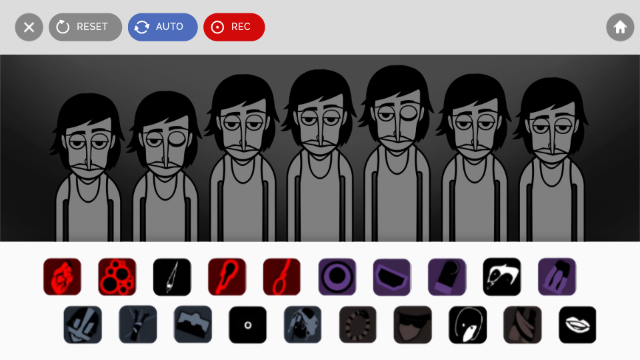The image size is (640, 360).
Task: Select the red thin looped spoon icon
Action: tap(282, 276)
